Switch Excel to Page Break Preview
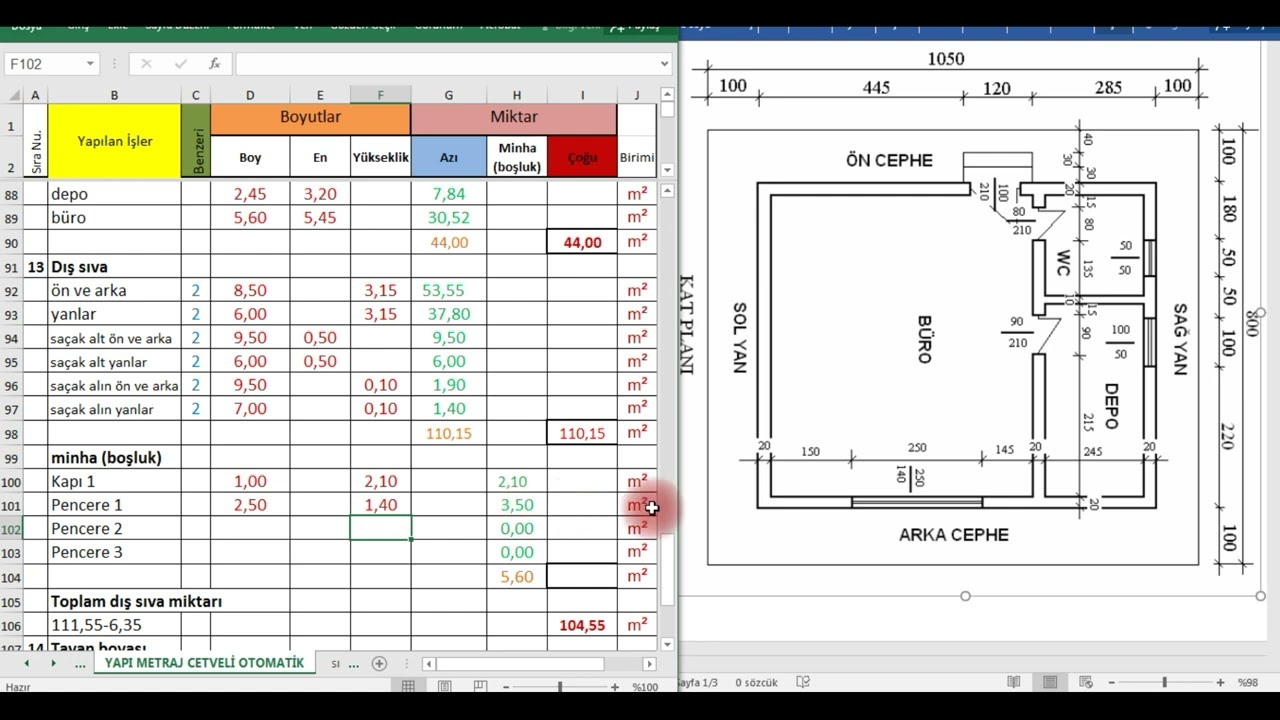Screen dimensions: 1280x720 click(x=480, y=687)
